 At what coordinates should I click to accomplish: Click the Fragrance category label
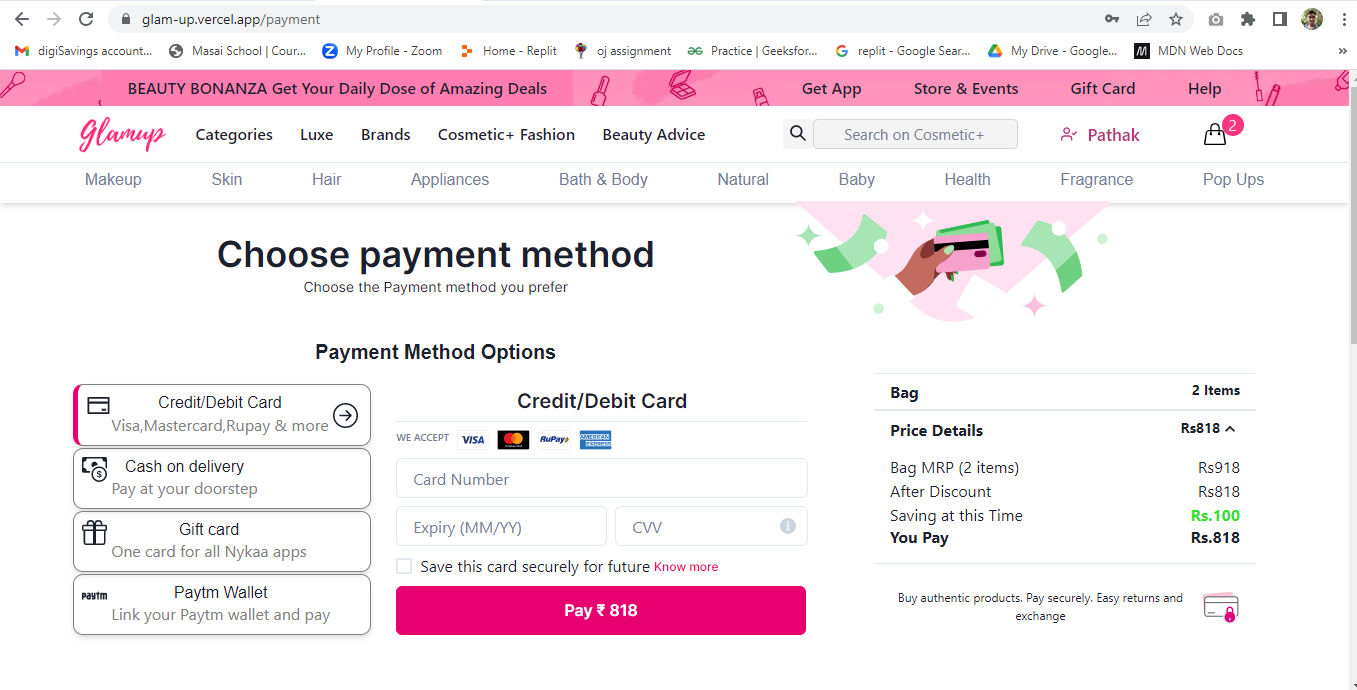pos(1096,179)
